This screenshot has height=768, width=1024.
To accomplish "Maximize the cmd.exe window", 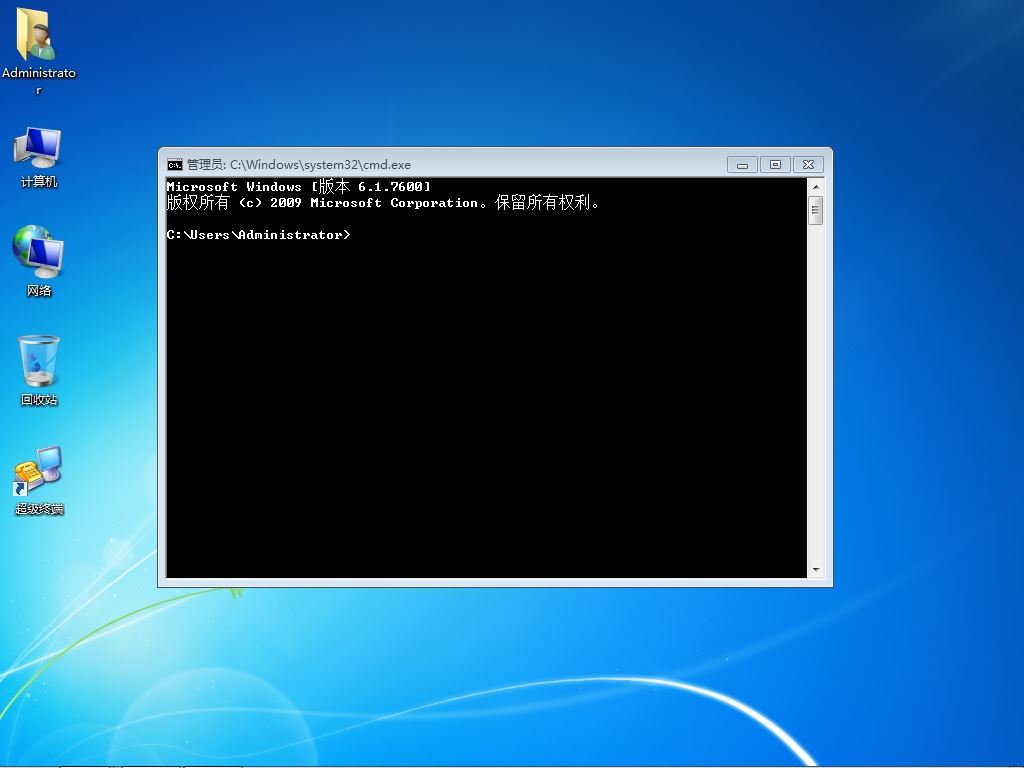I will (x=775, y=165).
